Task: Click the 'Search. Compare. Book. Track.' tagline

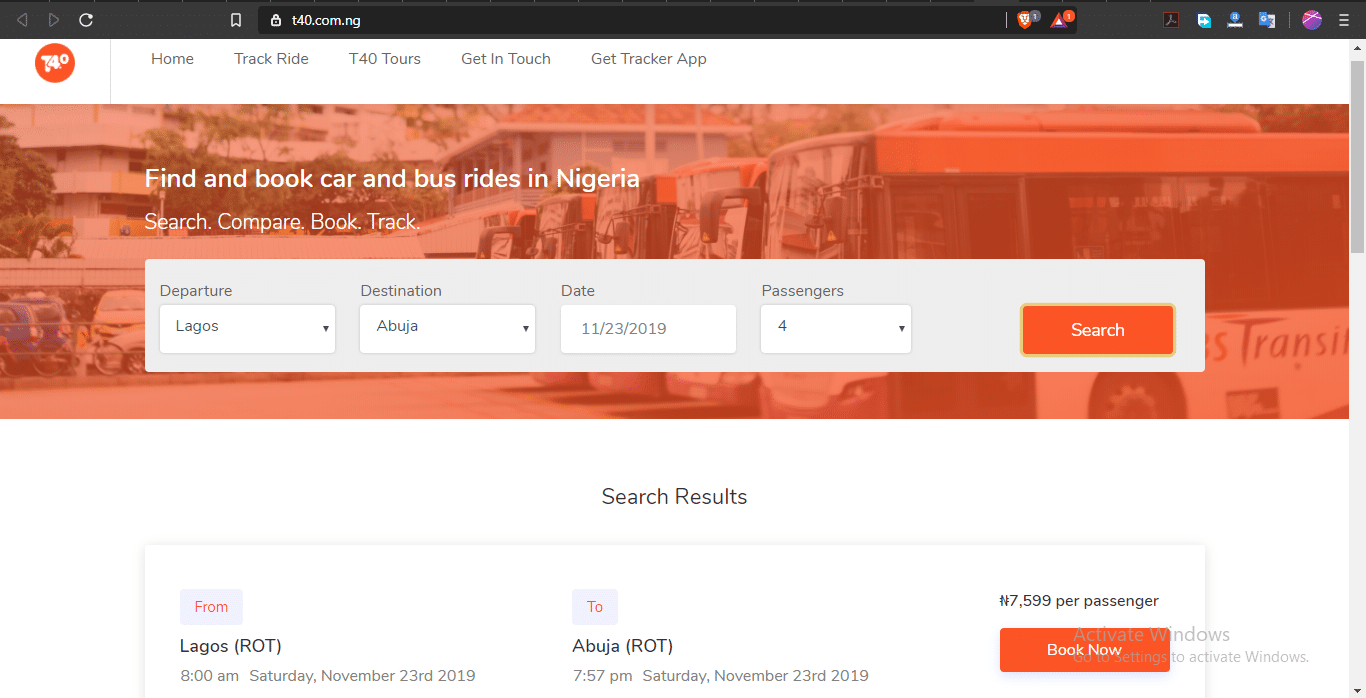Action: [x=282, y=222]
